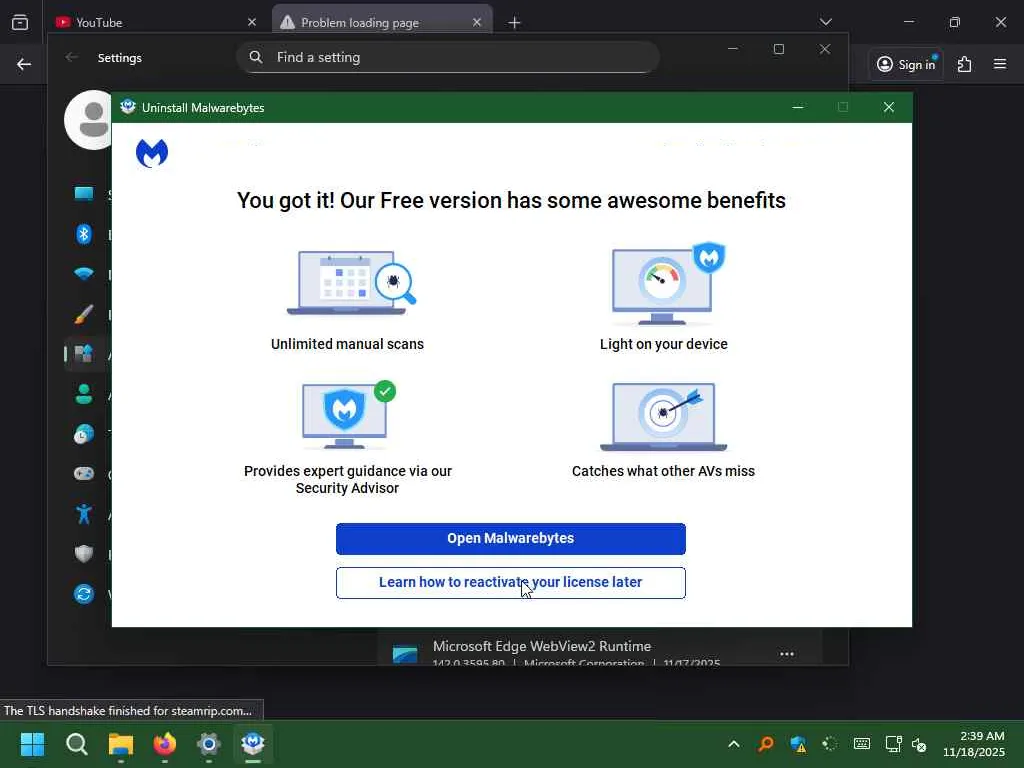Click the Catches what other AVs miss illustration

(x=664, y=417)
